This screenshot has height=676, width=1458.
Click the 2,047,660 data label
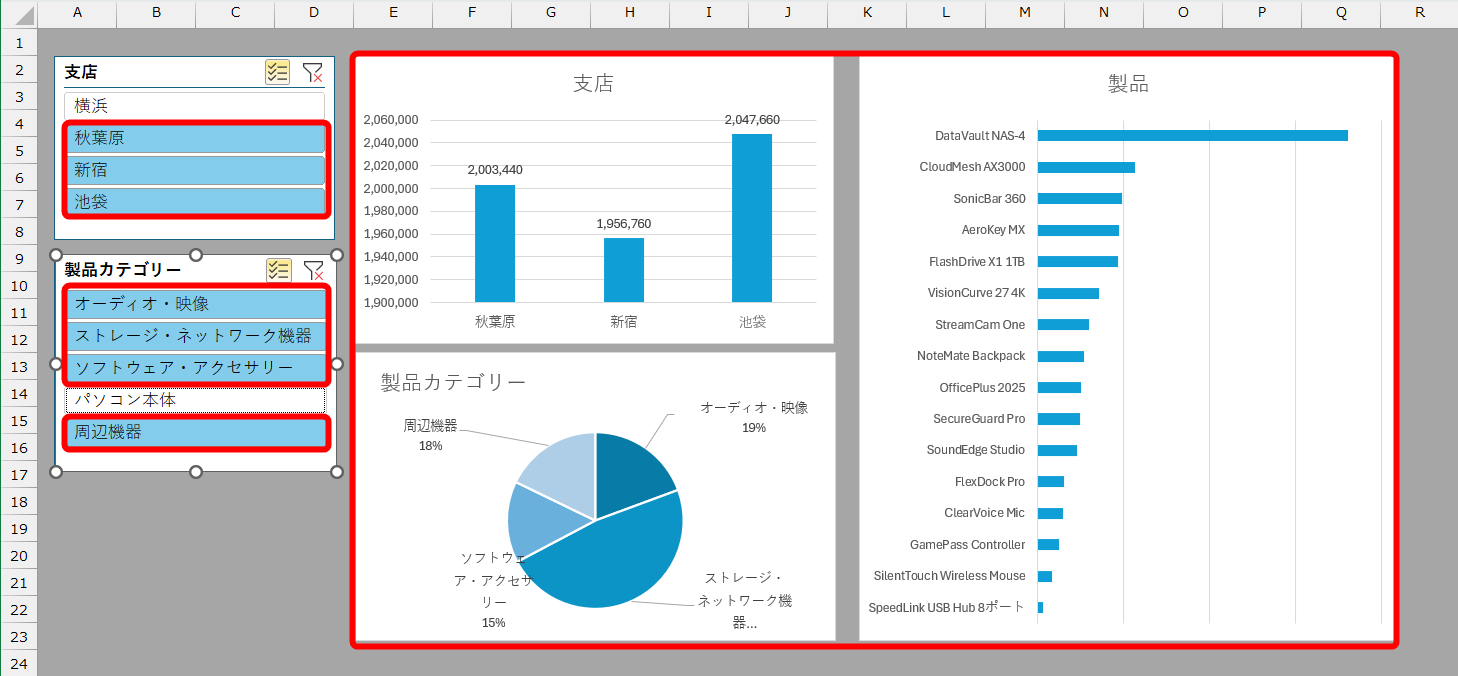(x=752, y=120)
